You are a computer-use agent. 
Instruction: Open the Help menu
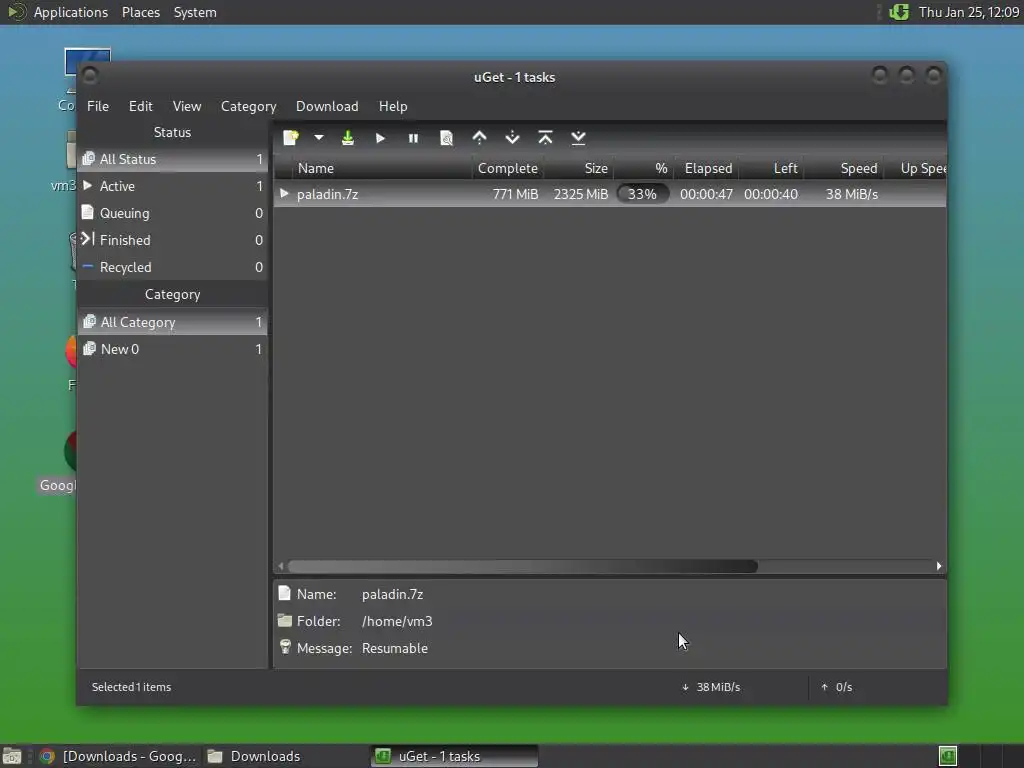coord(393,106)
